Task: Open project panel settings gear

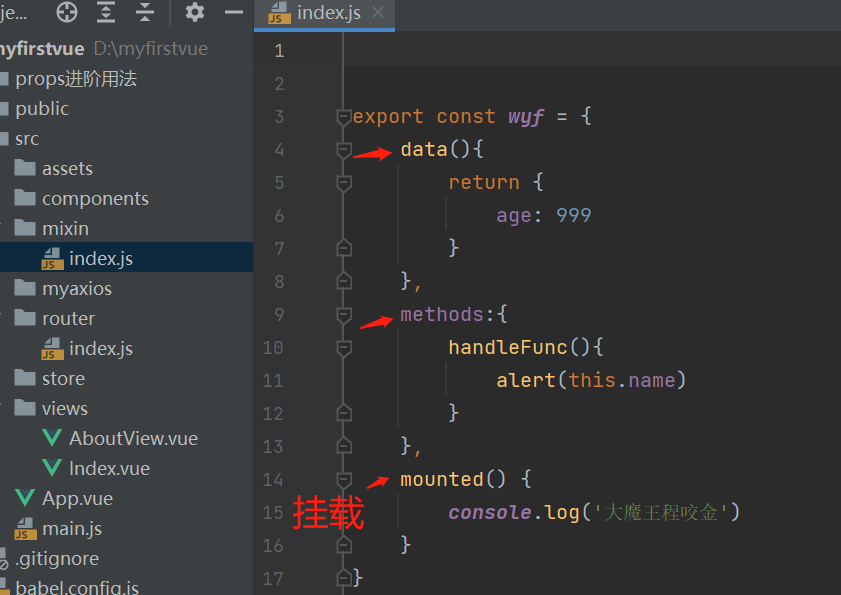Action: pyautogui.click(x=195, y=12)
